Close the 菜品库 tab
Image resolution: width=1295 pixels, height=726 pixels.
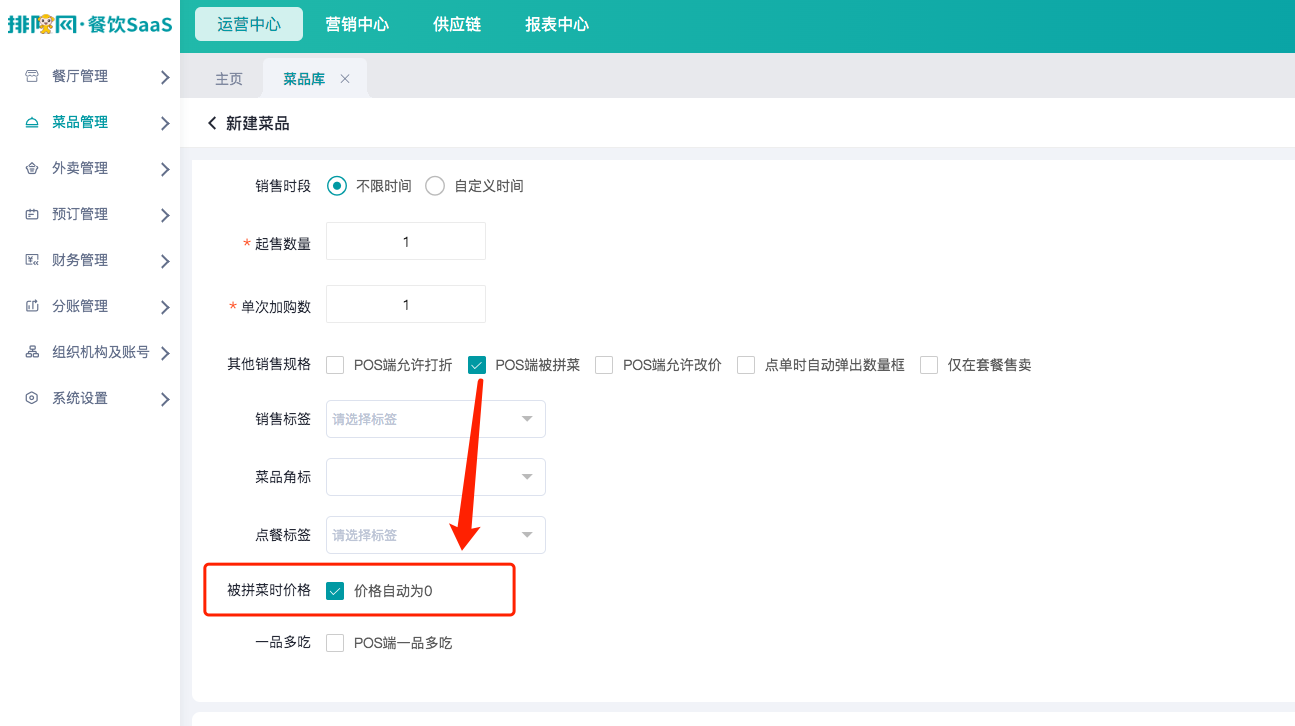pos(345,79)
